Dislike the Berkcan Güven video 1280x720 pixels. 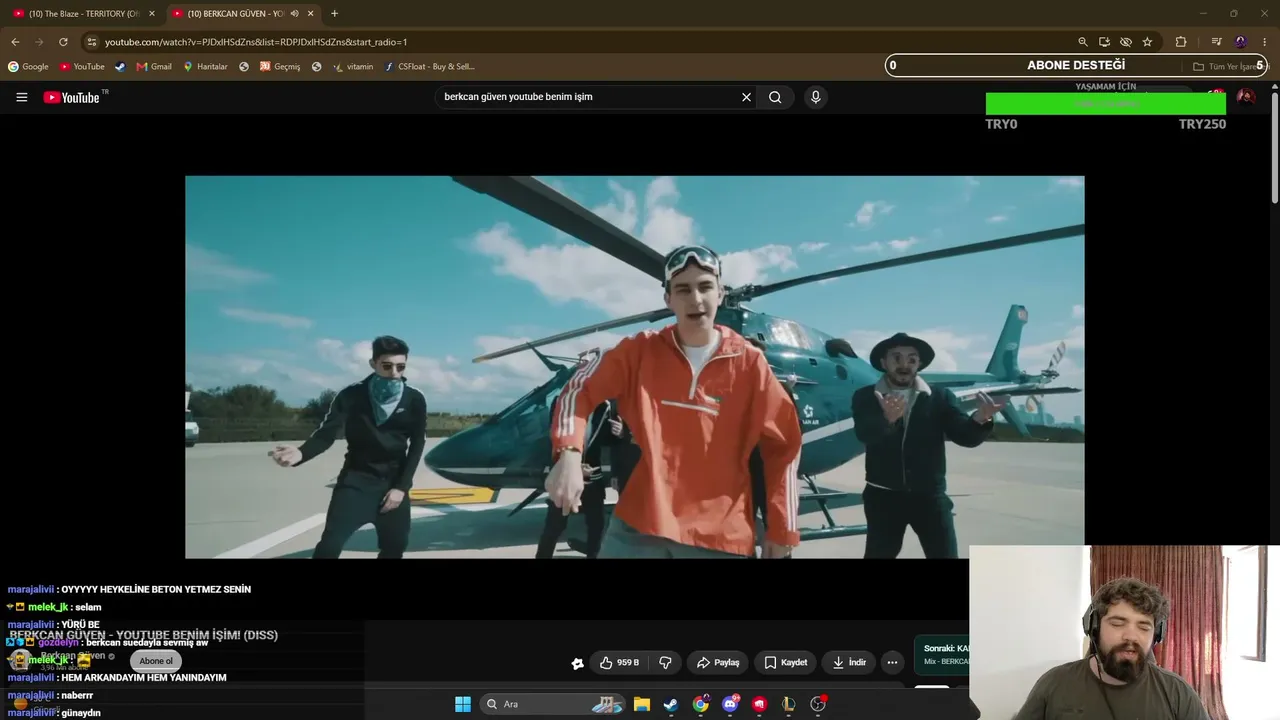tap(665, 662)
